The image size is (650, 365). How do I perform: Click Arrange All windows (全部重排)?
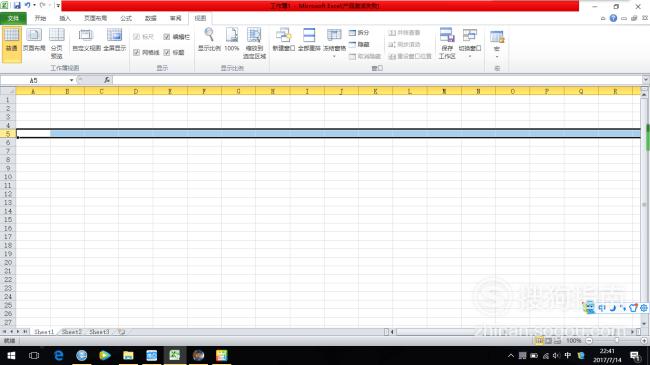(309, 40)
